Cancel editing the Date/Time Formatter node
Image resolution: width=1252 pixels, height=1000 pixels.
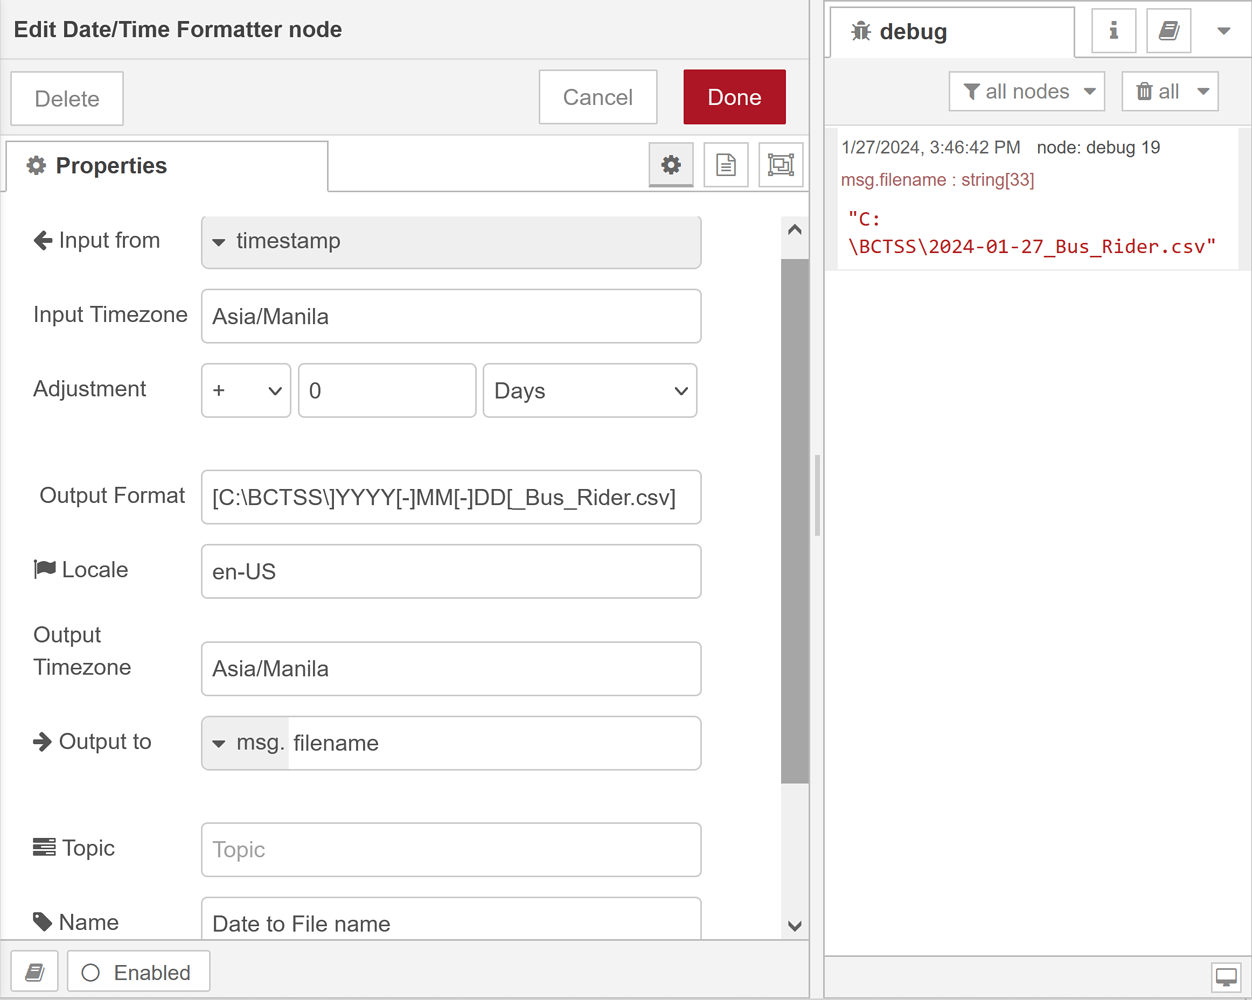pyautogui.click(x=597, y=96)
